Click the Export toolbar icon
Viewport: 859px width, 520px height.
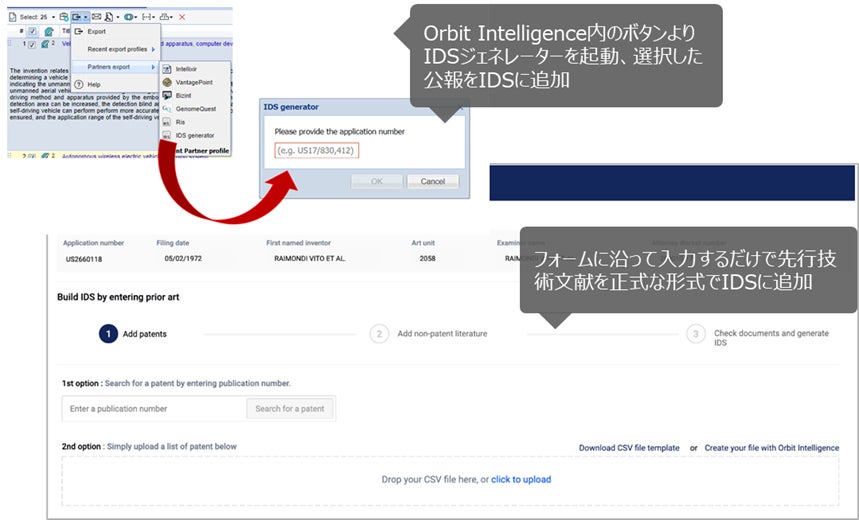pos(77,17)
